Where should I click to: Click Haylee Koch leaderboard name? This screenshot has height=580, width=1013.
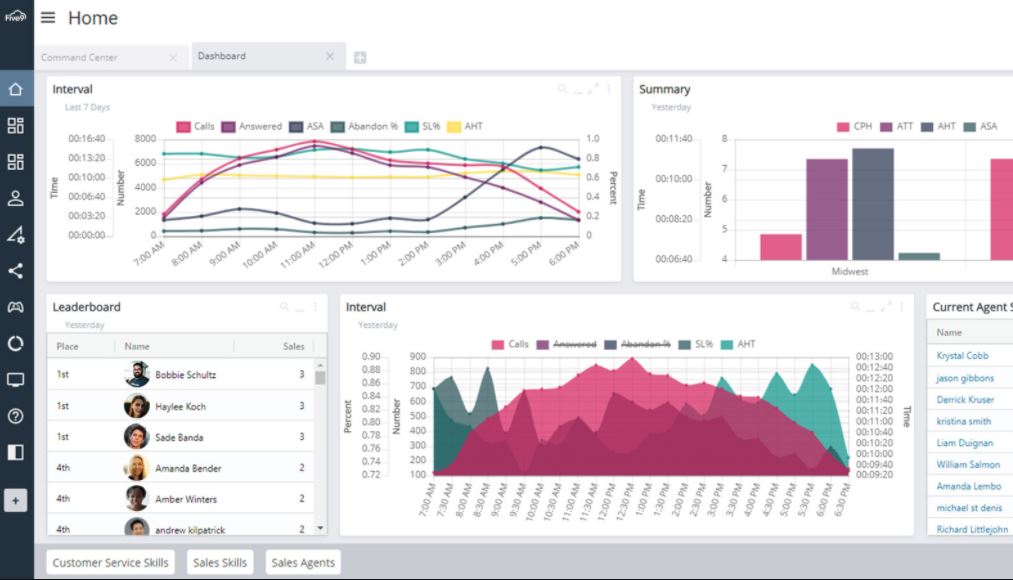180,406
